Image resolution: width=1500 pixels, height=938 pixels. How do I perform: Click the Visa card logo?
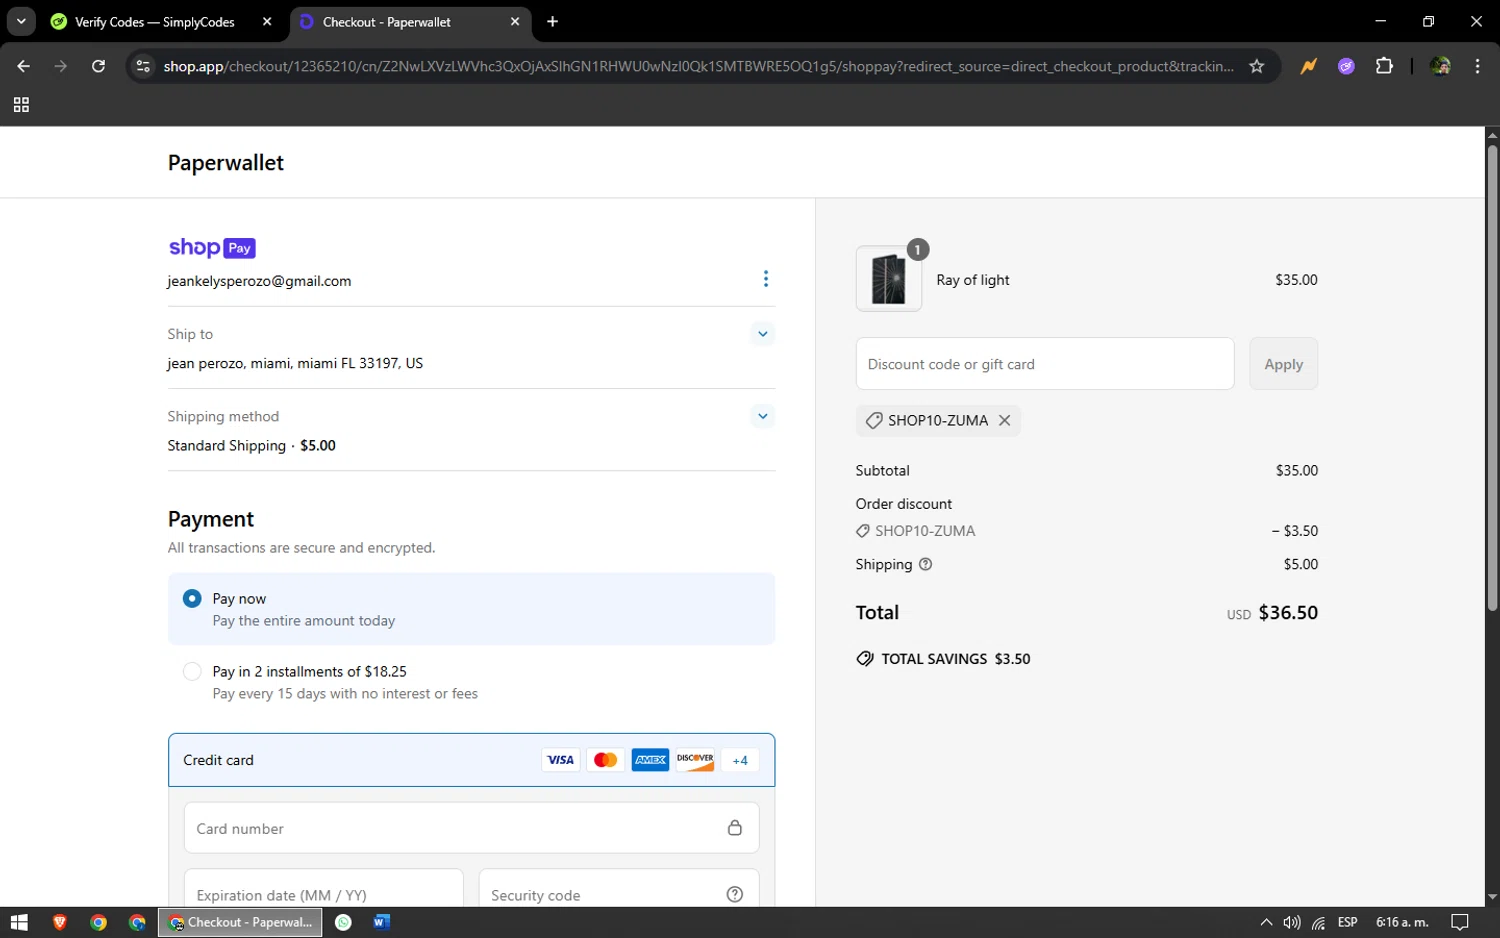pos(561,760)
